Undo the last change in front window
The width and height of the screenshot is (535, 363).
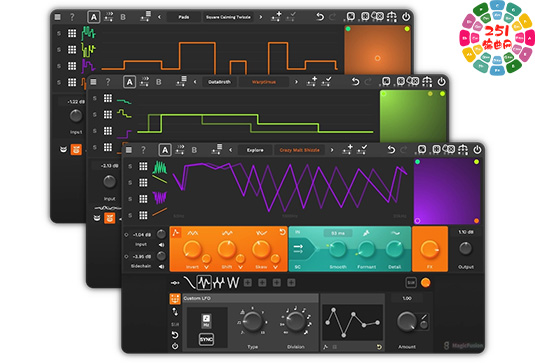391,150
